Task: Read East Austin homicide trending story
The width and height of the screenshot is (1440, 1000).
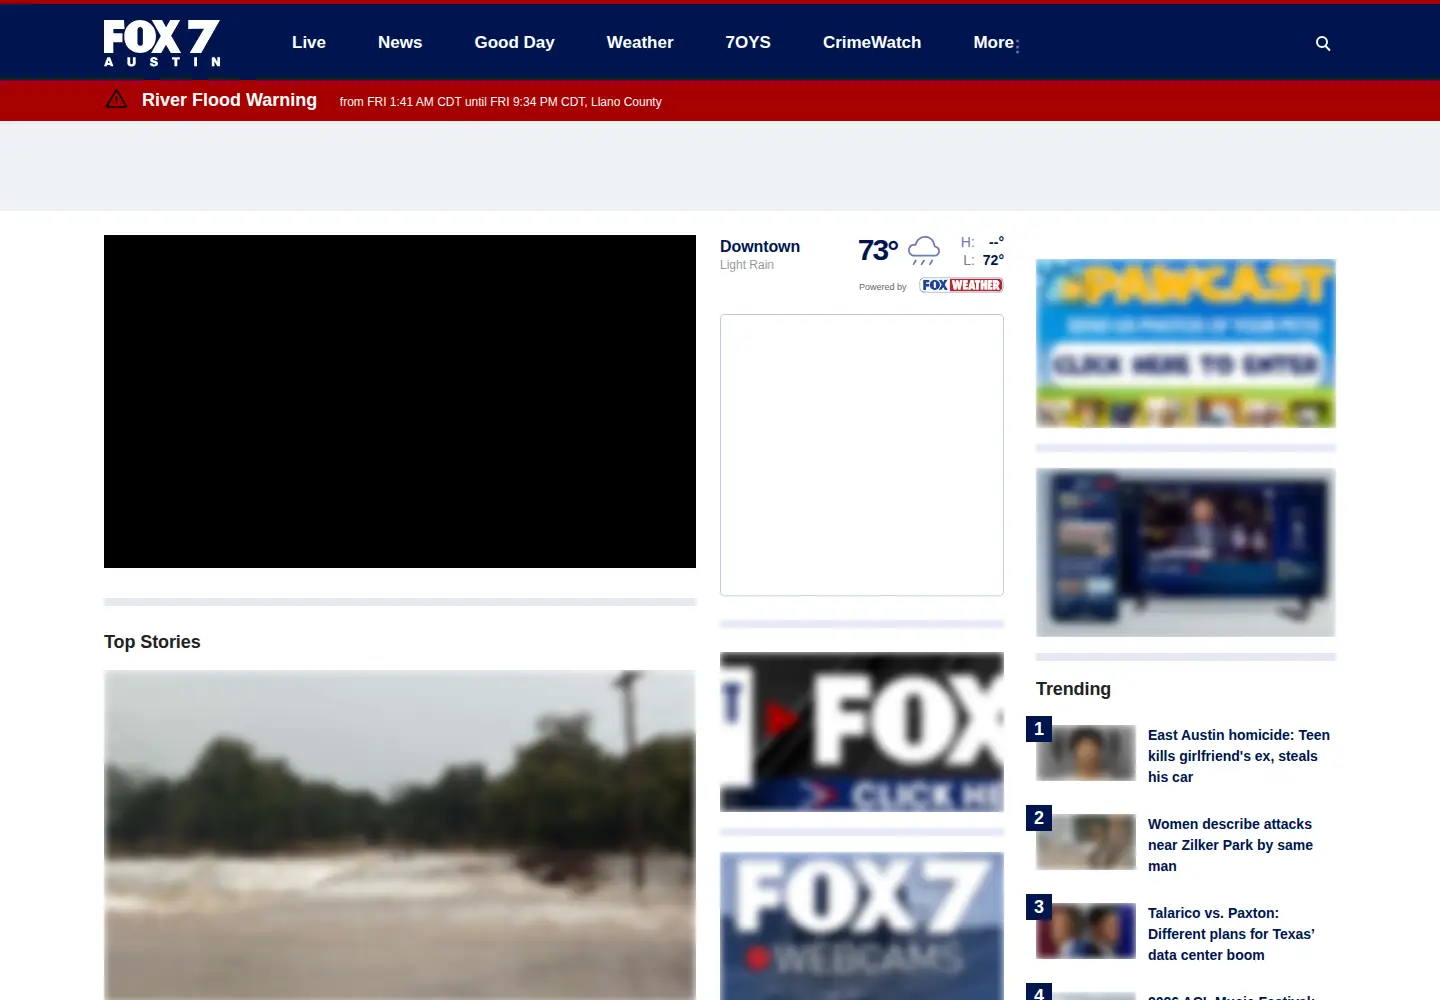Action: coord(1239,756)
